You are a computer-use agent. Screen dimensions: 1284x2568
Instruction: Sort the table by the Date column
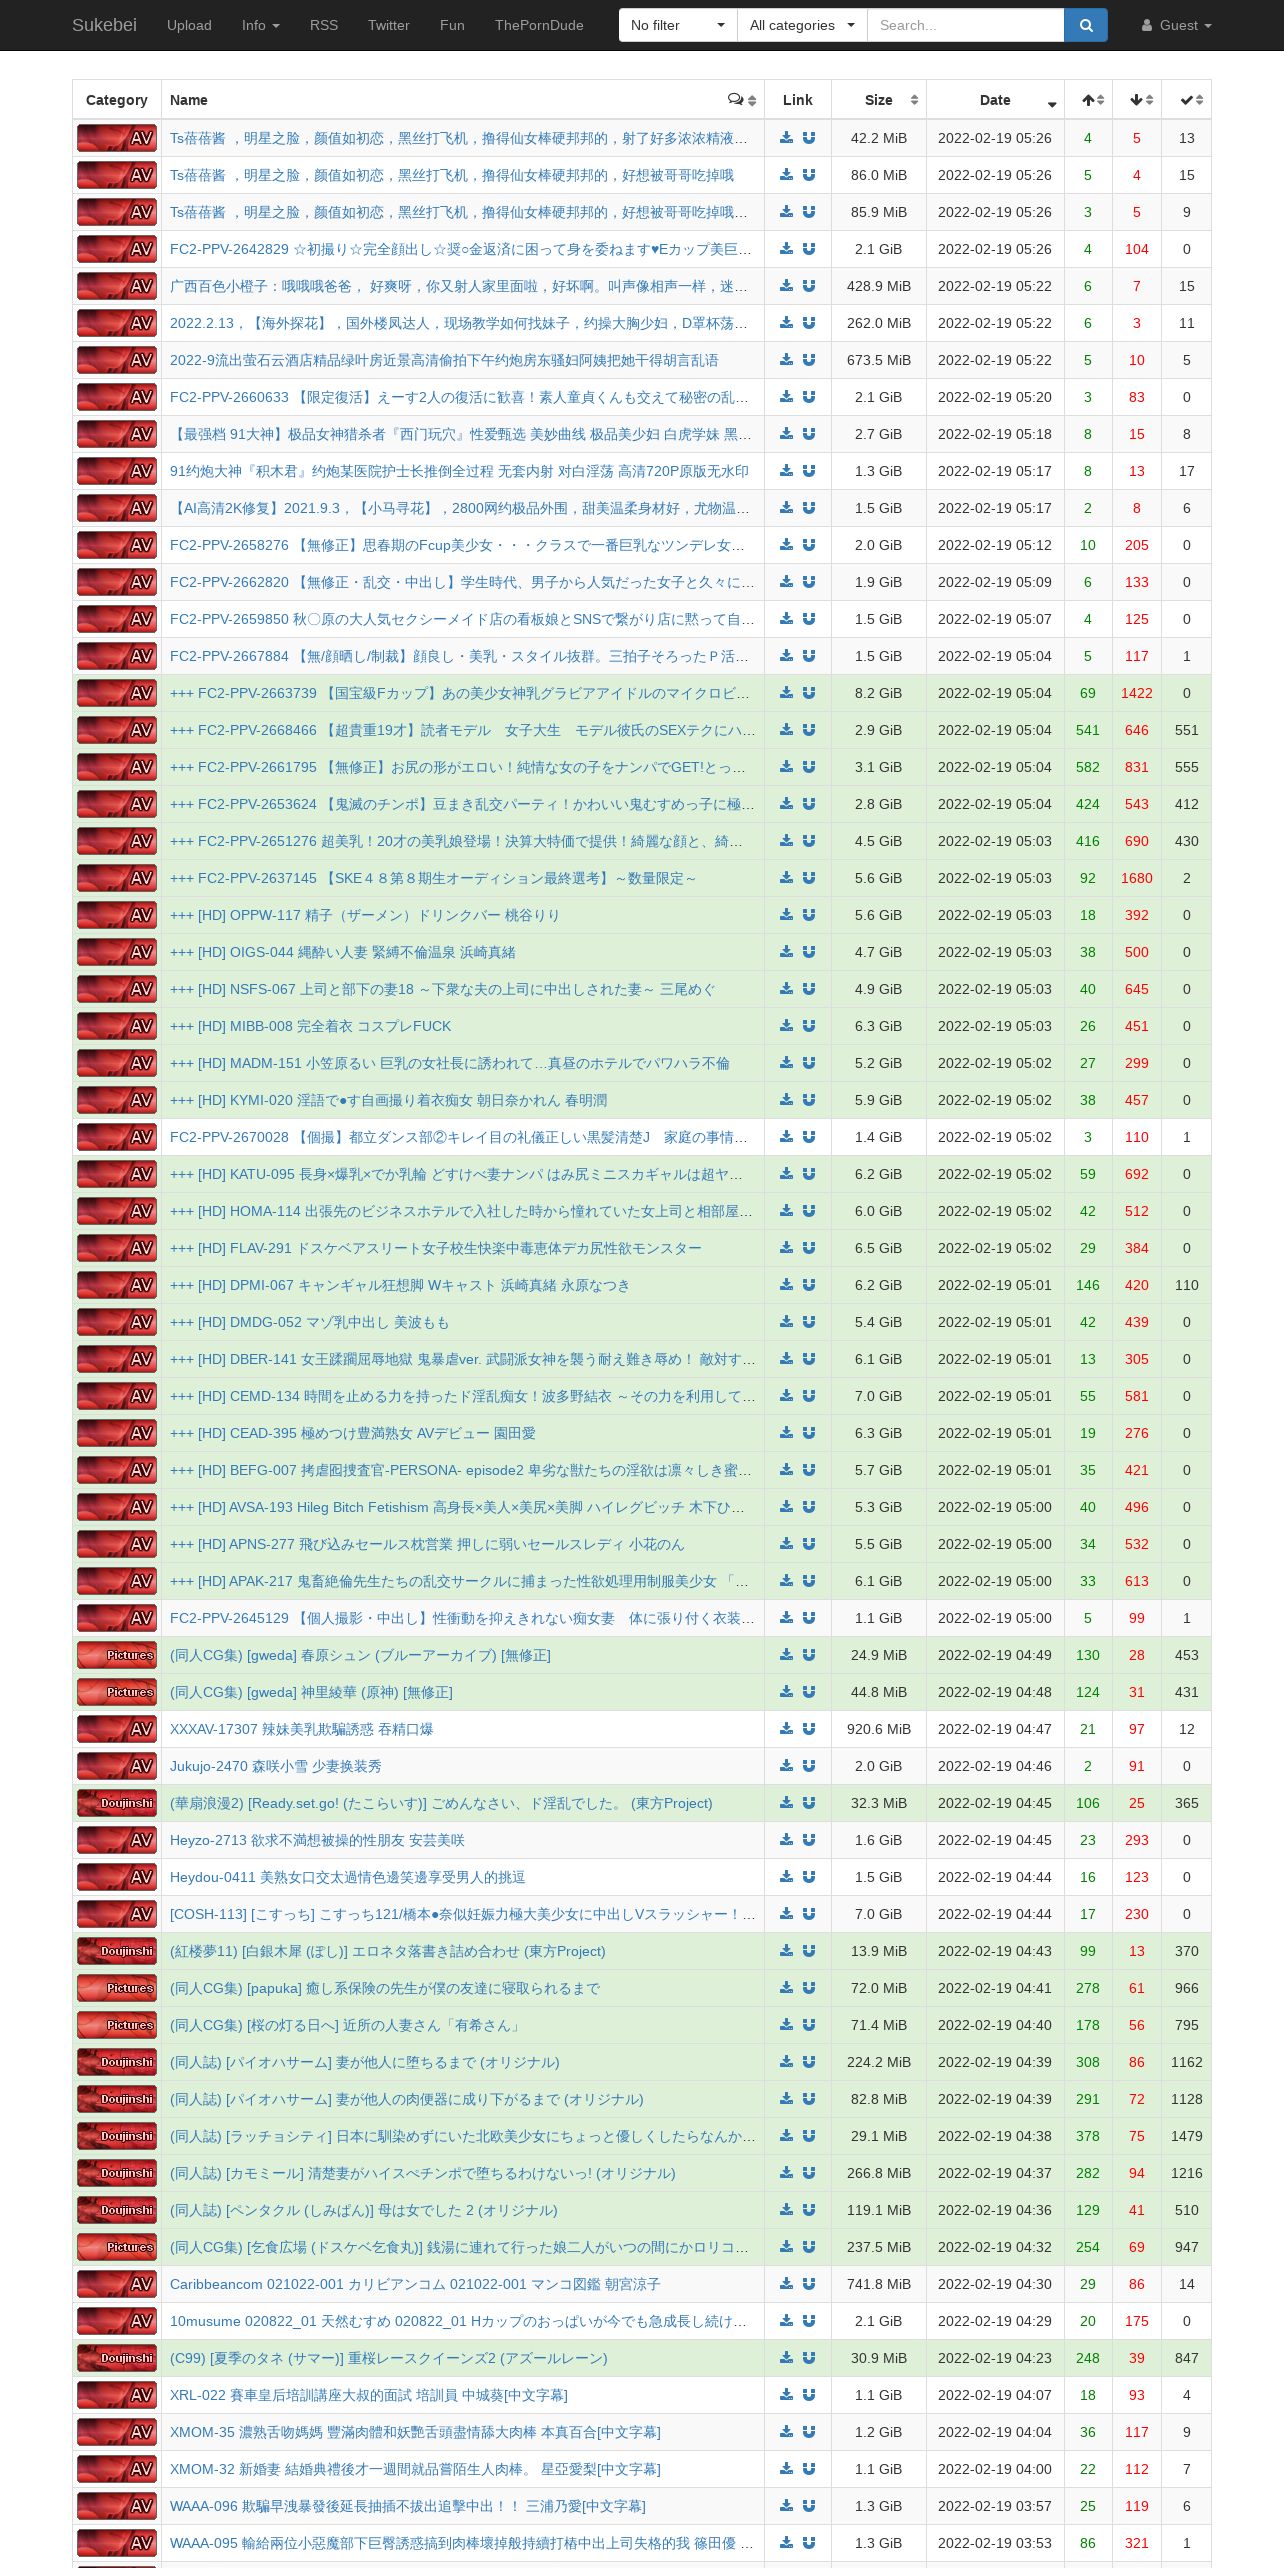coord(995,100)
